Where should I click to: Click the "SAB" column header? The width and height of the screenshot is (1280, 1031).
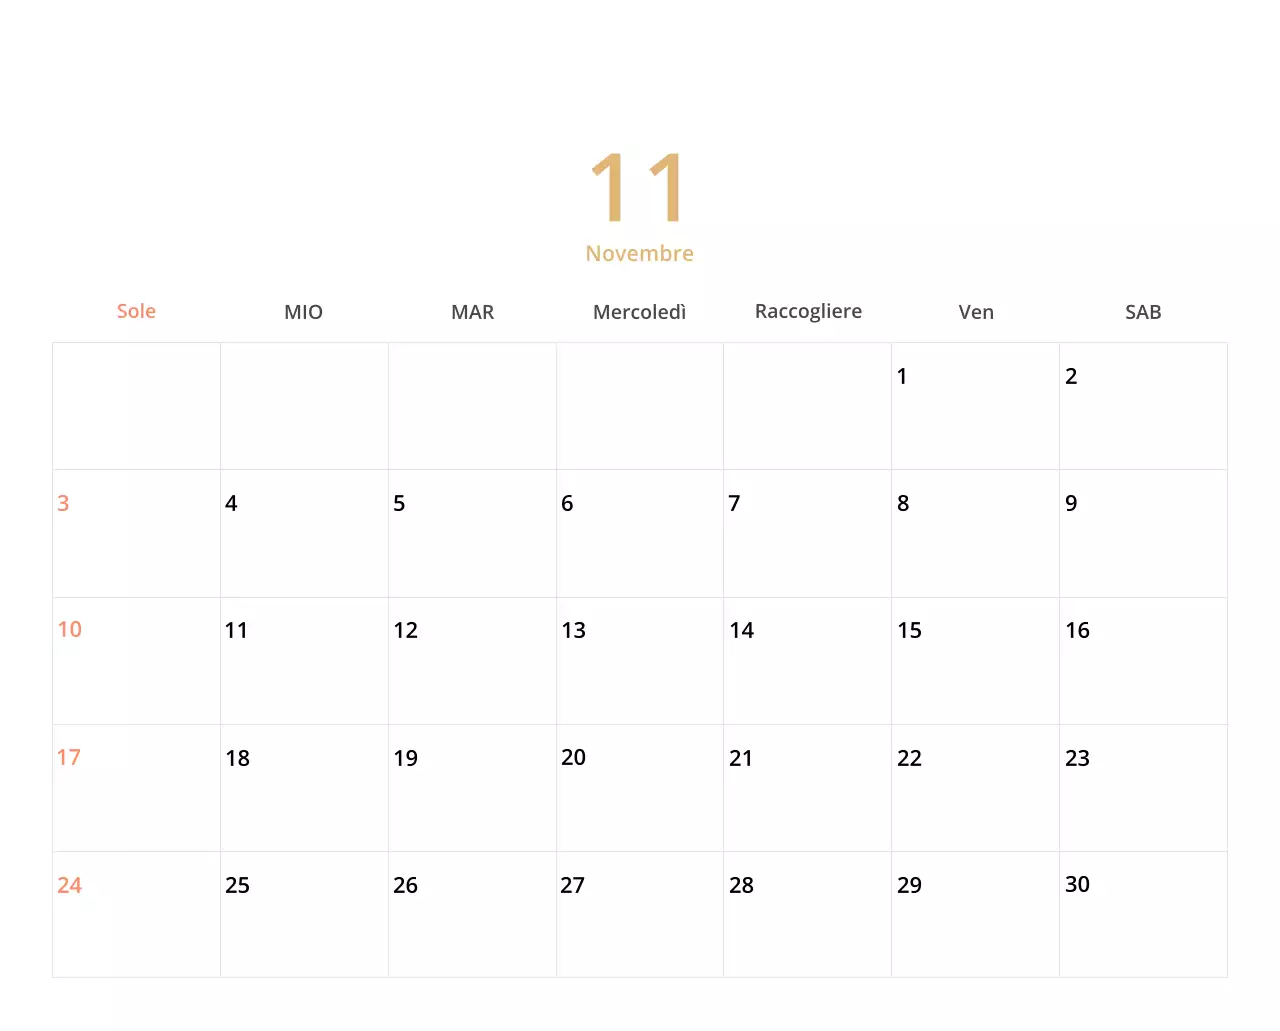(x=1143, y=311)
